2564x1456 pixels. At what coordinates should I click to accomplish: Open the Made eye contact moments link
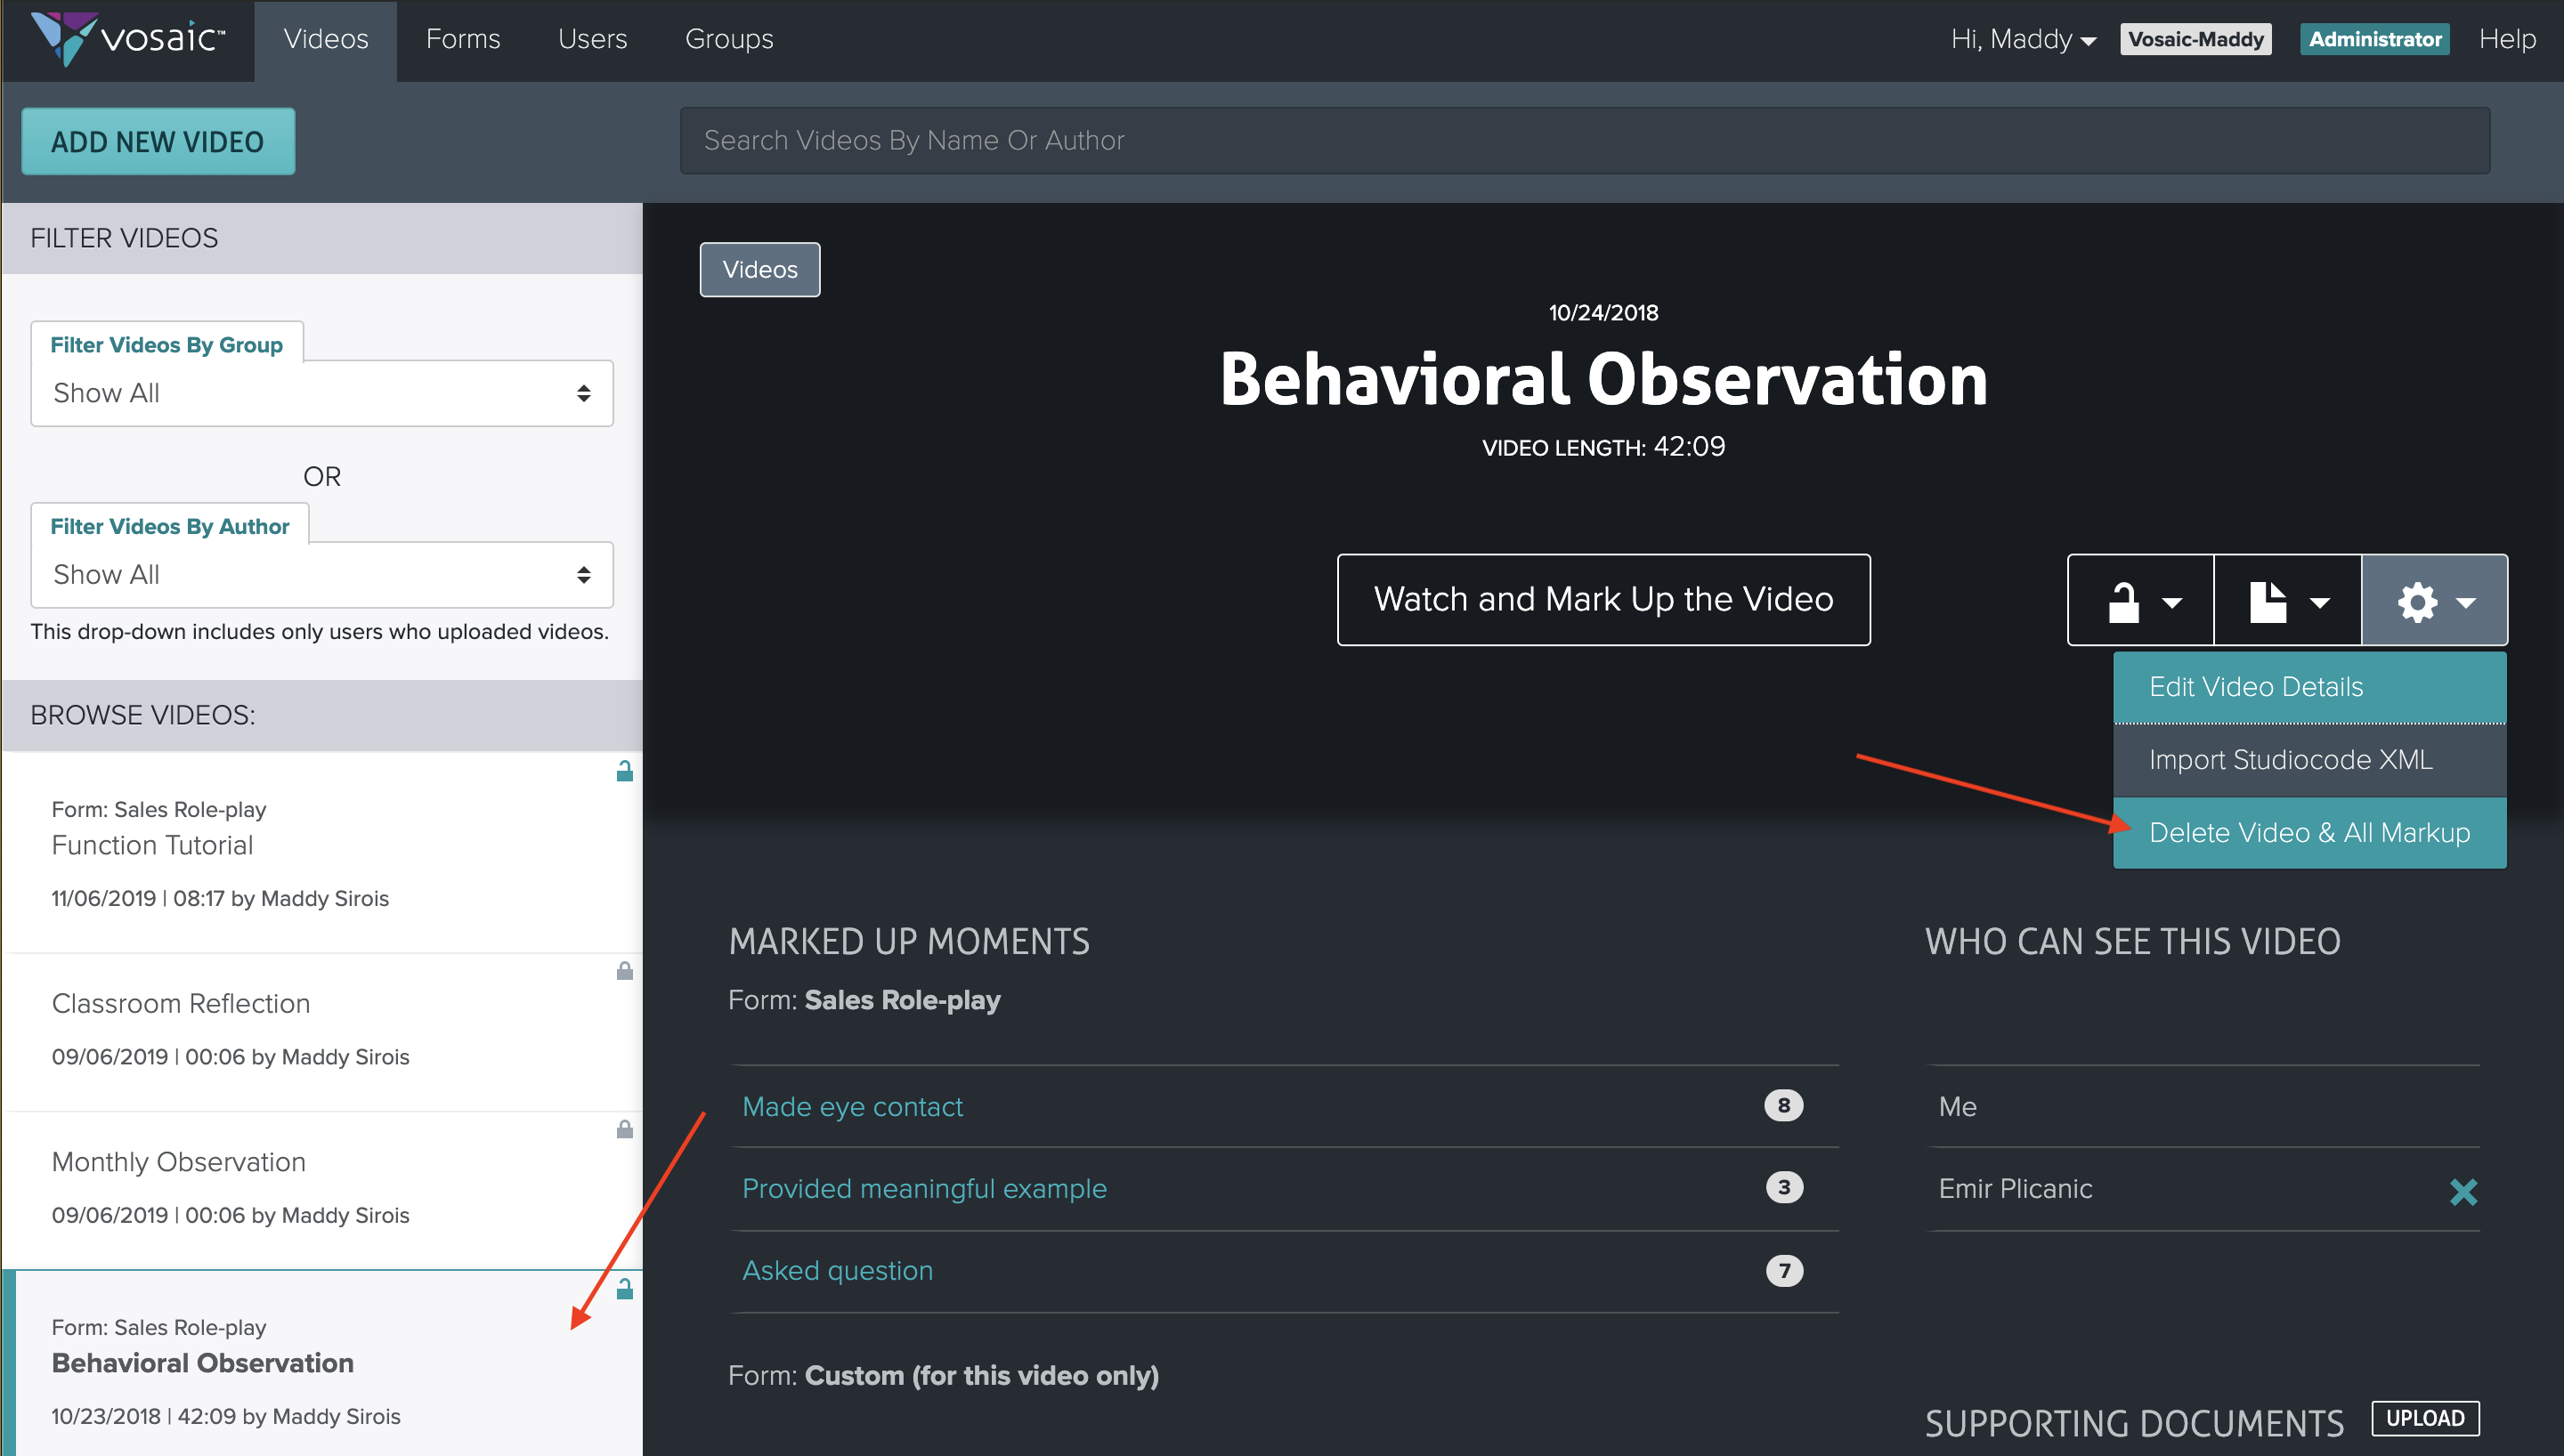coord(852,1106)
